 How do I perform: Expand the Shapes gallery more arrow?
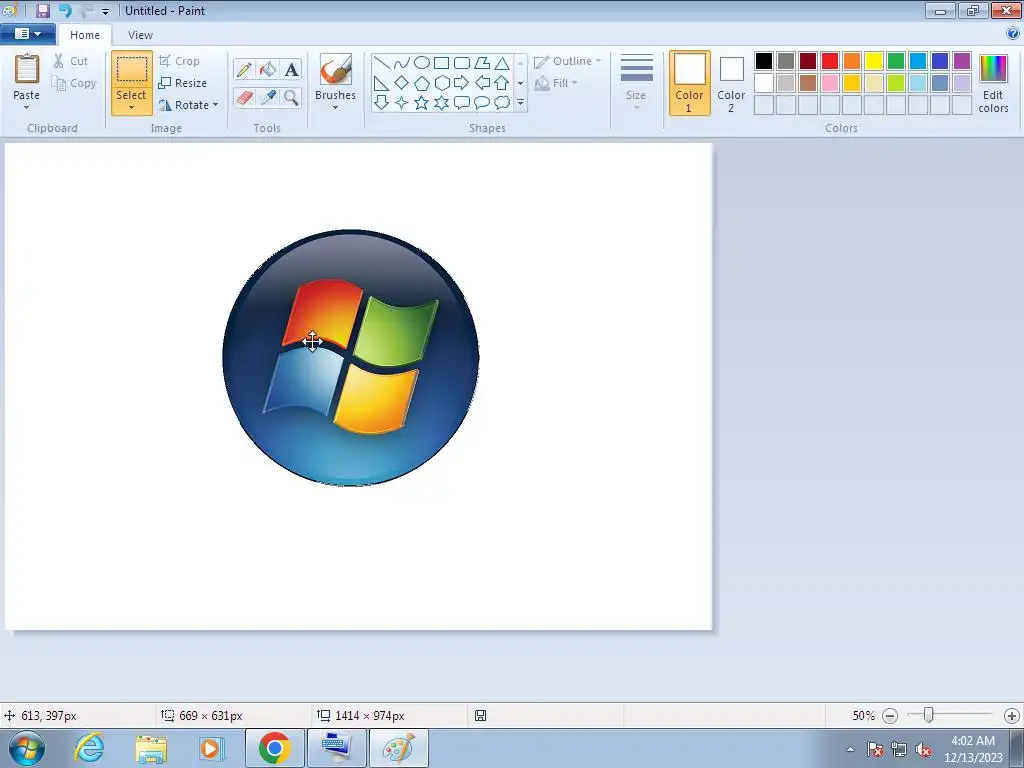point(520,103)
